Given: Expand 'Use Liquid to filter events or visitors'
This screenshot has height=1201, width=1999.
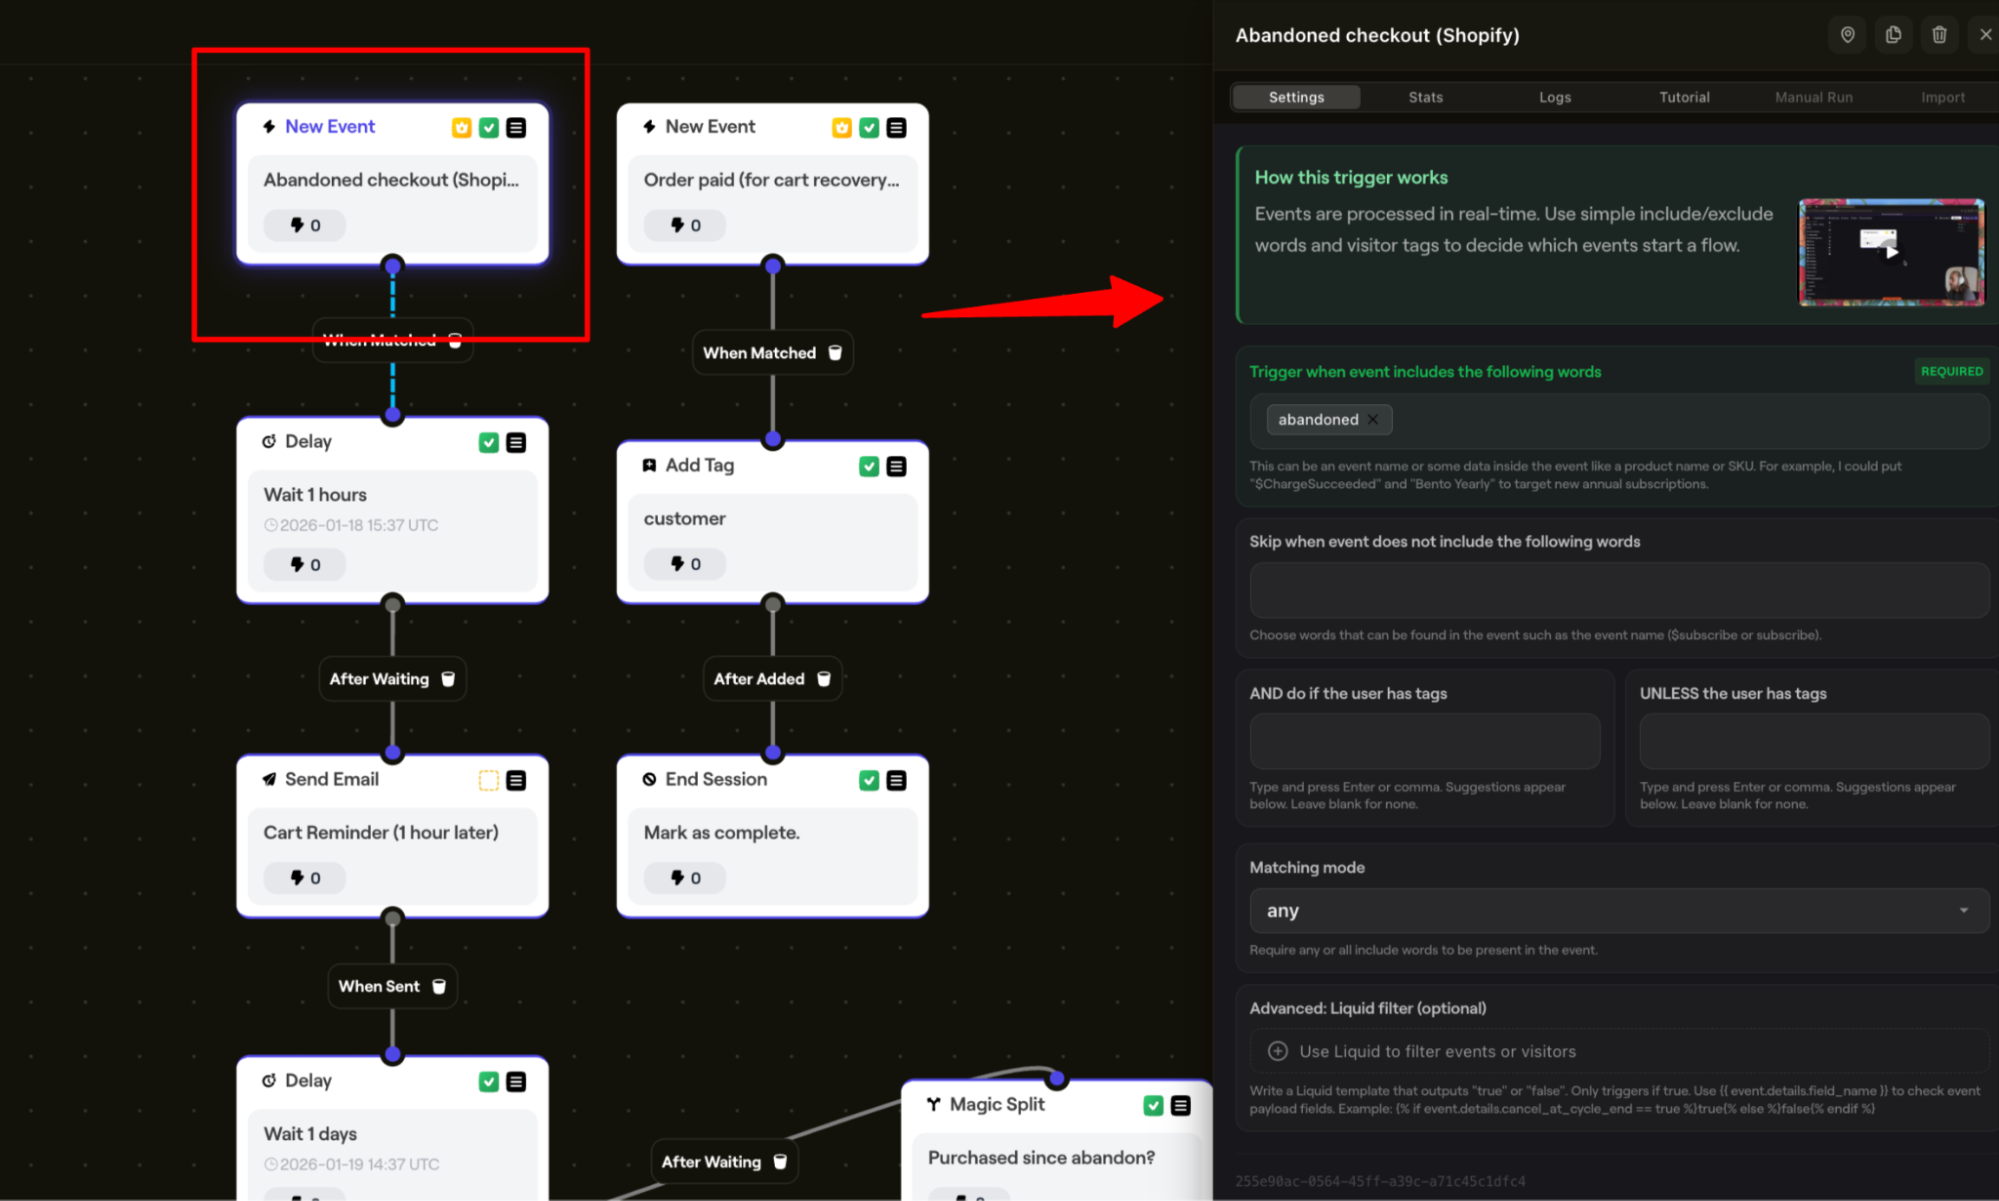Looking at the screenshot, I should pyautogui.click(x=1436, y=1051).
